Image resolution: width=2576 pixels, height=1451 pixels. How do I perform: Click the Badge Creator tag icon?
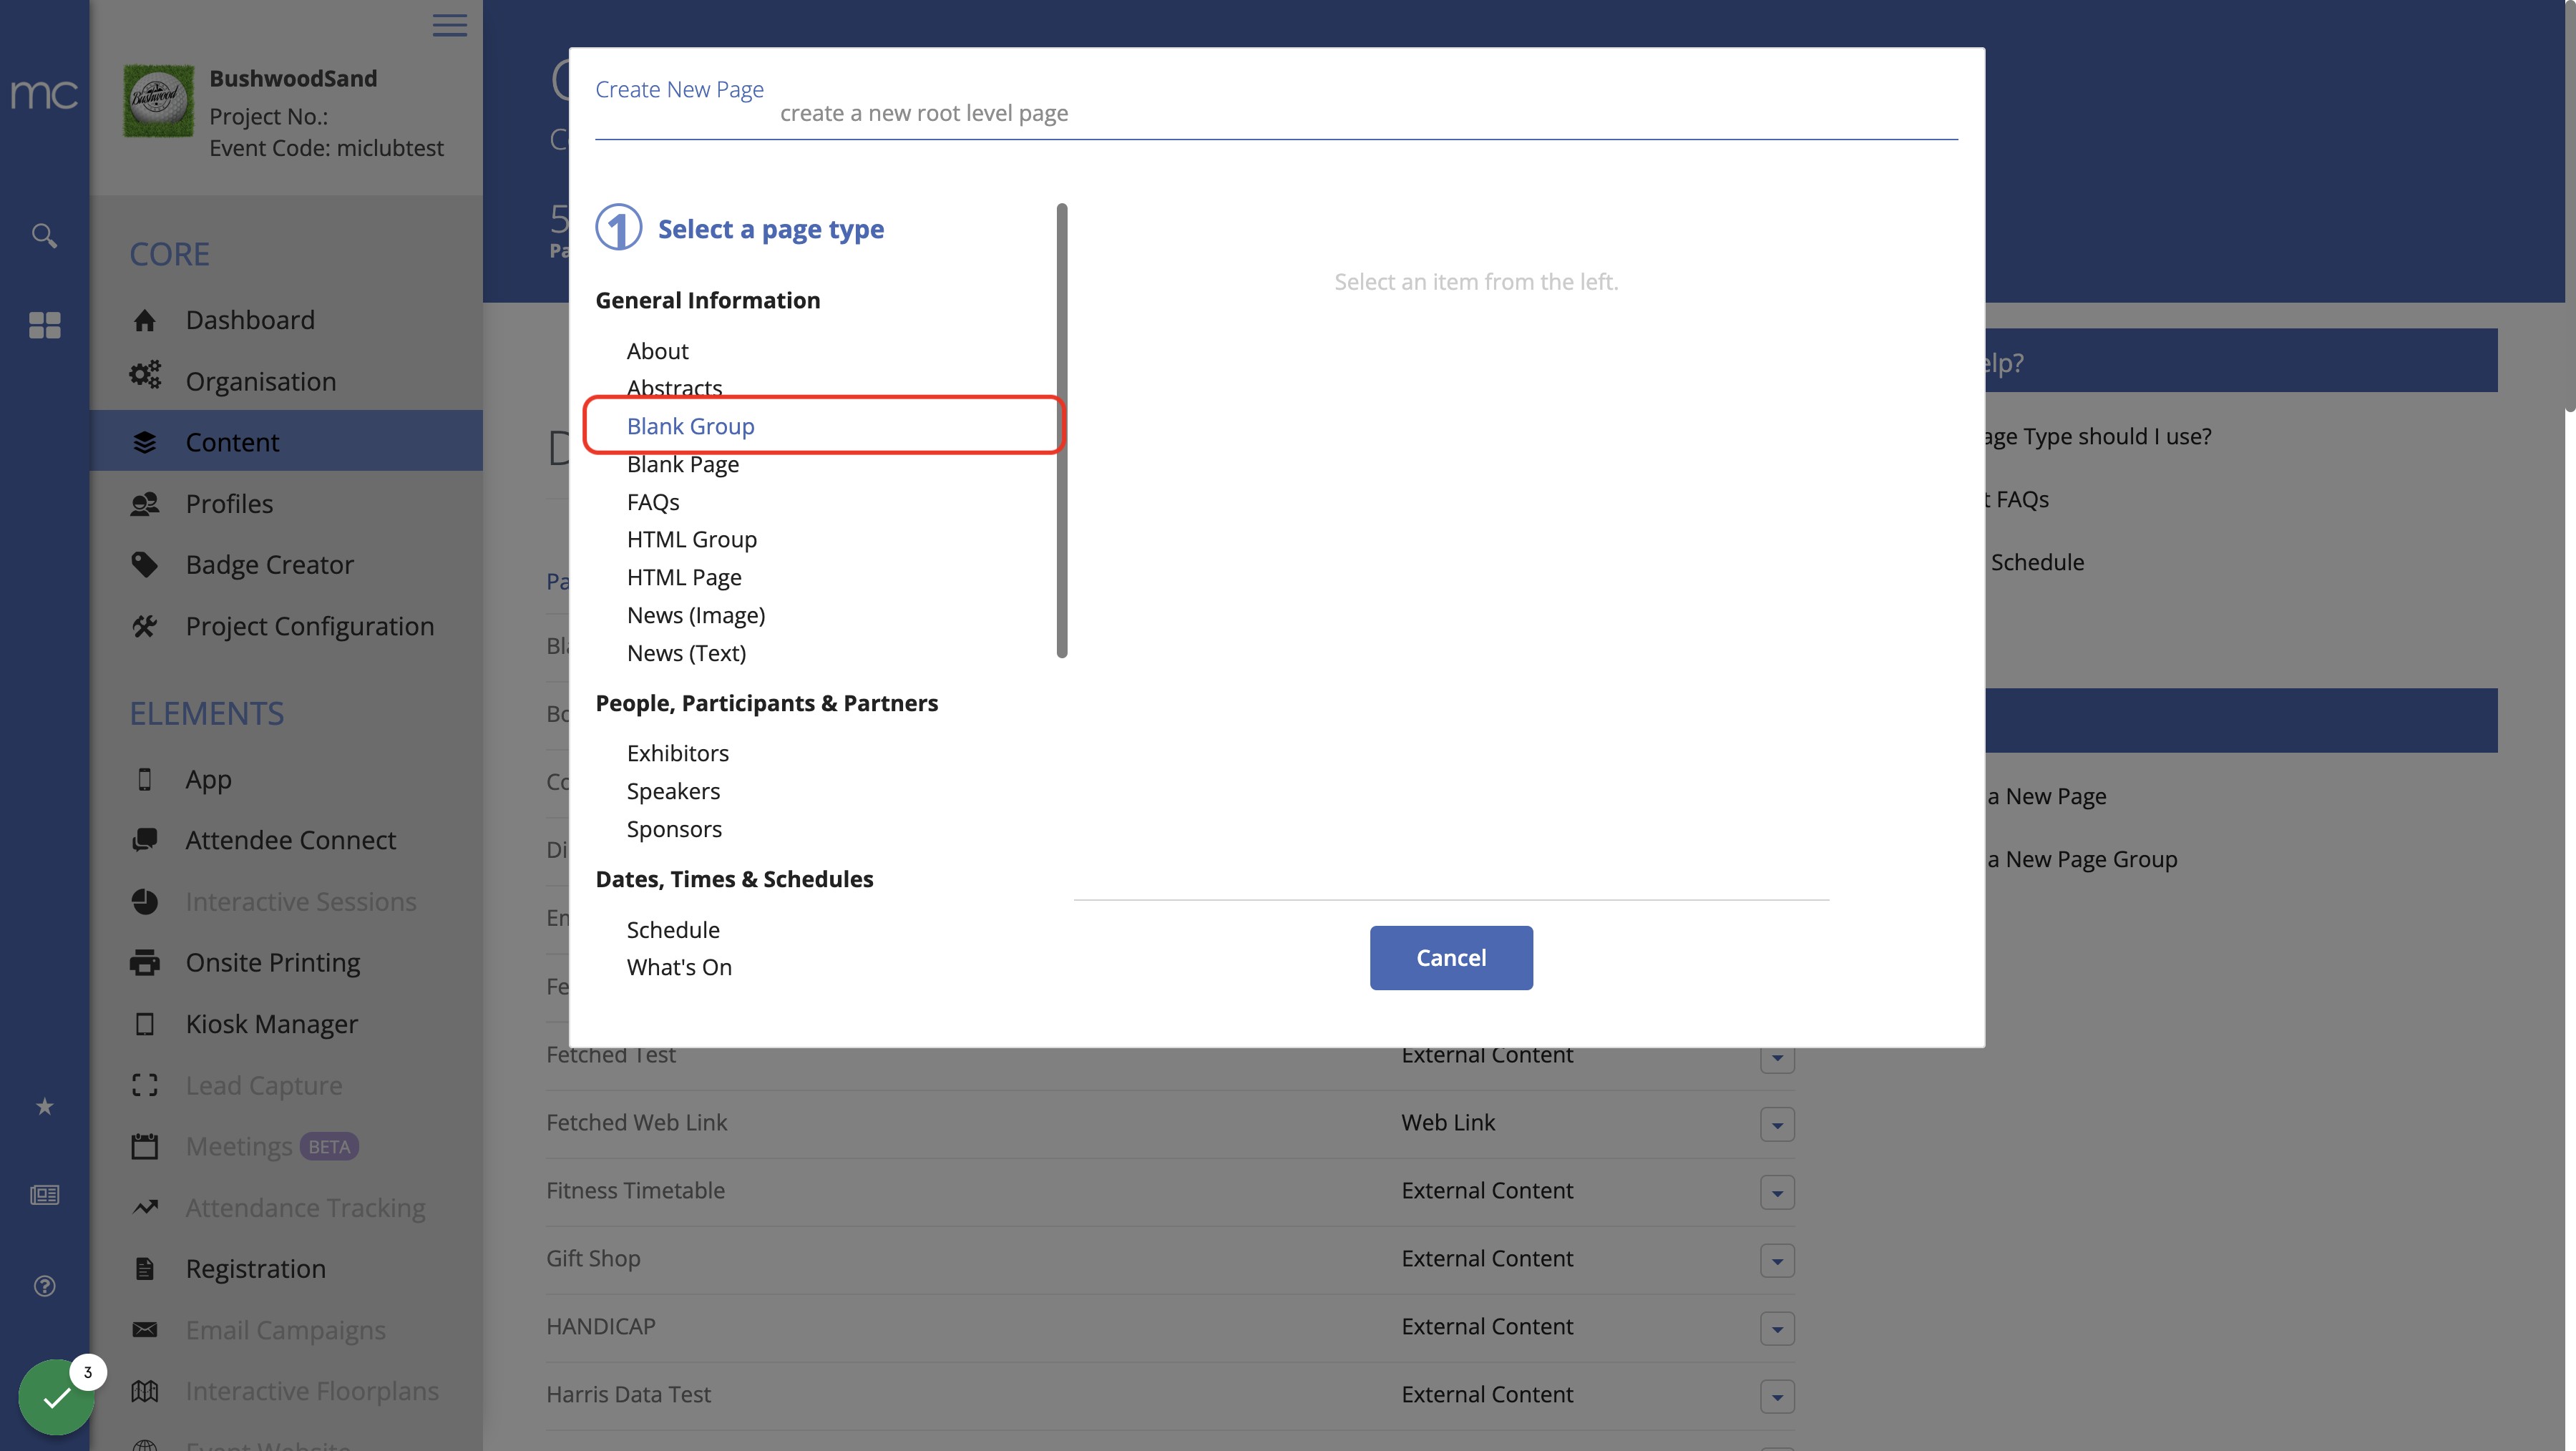point(144,565)
